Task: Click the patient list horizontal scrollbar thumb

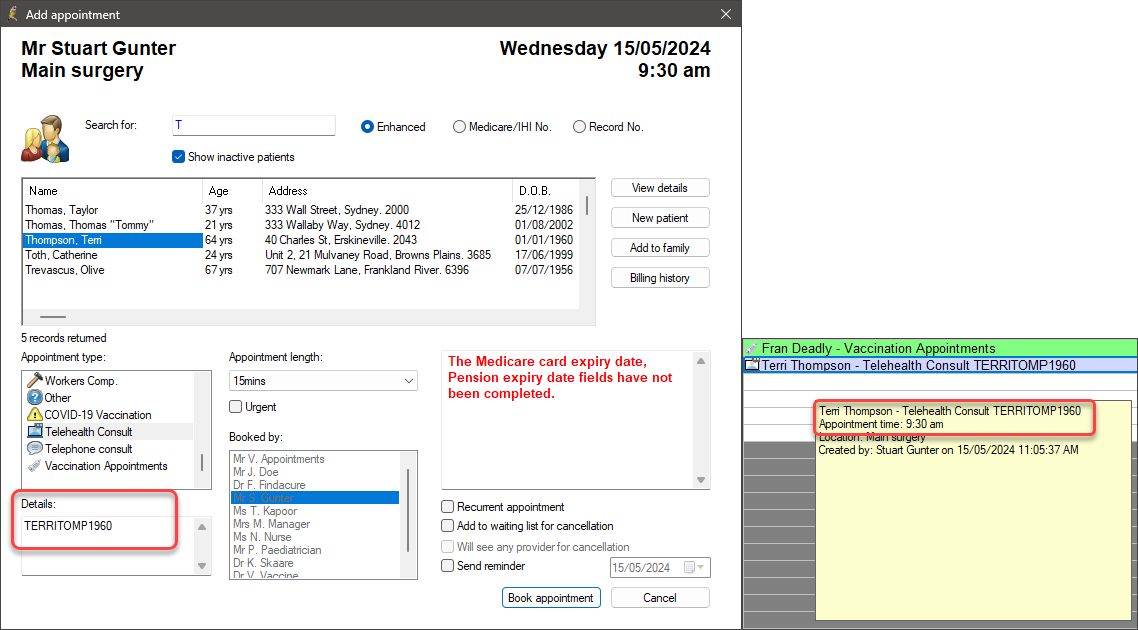Action: coord(52,317)
